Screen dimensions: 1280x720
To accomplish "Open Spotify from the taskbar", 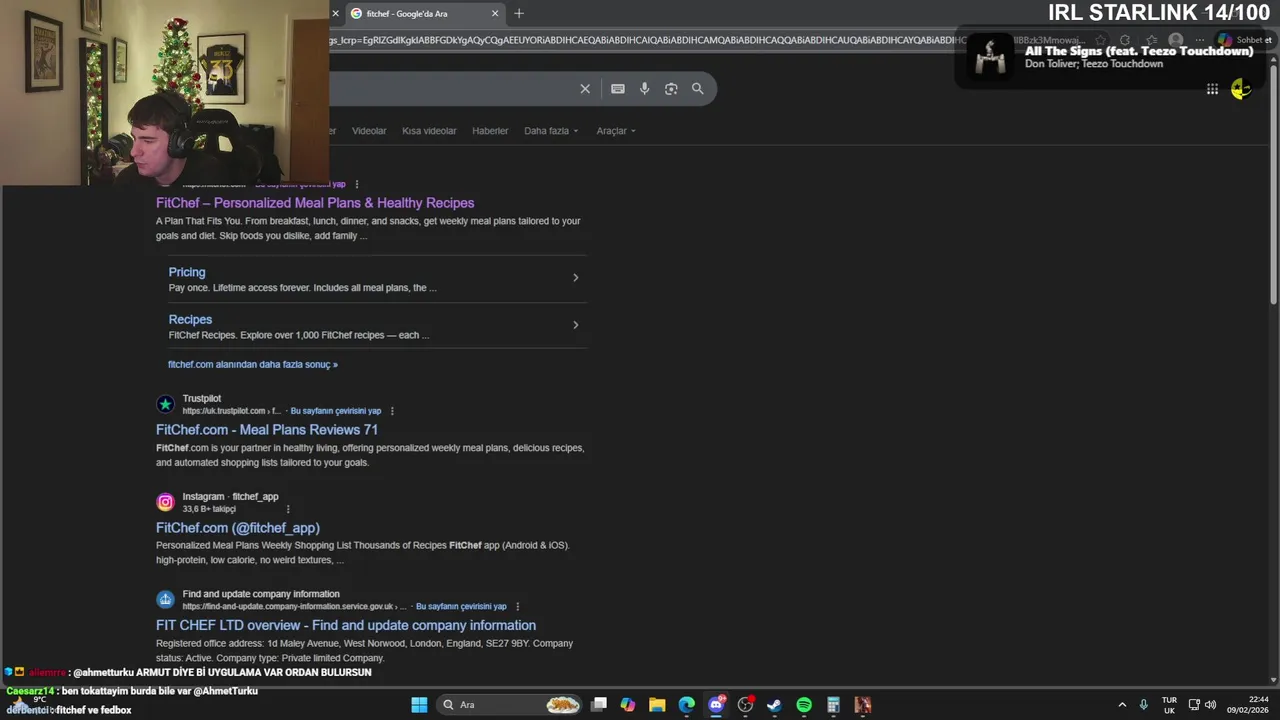I will 804,705.
